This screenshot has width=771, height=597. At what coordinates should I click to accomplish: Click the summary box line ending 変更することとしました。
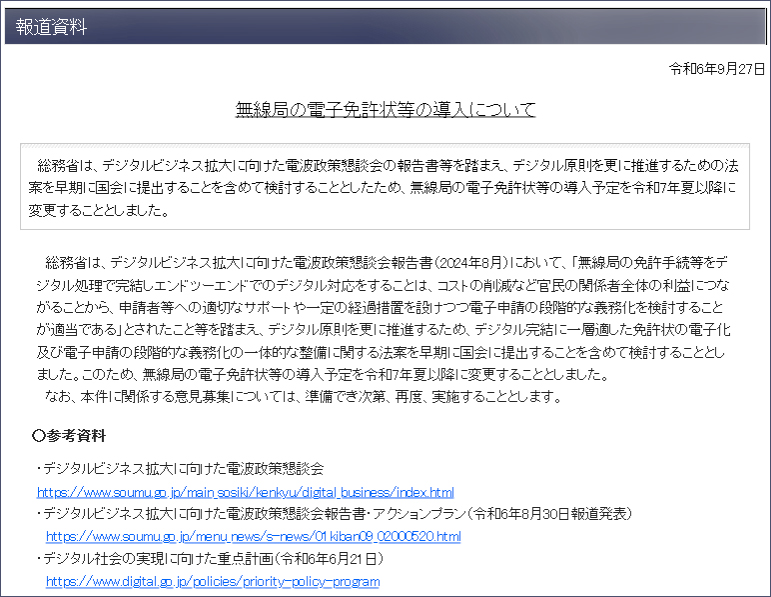(99, 210)
